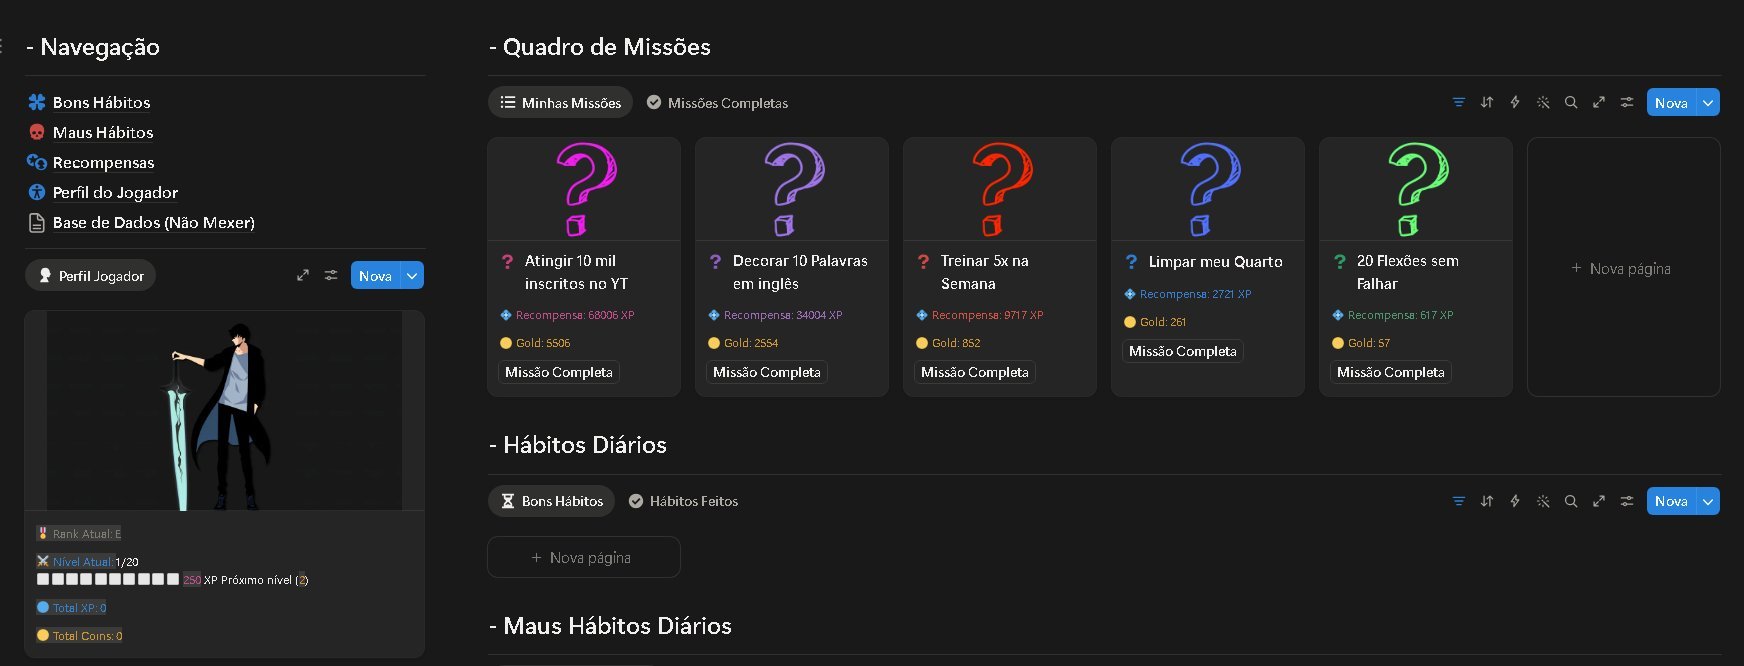Click Missão Completa on 20 Flexões sem Falhar

tap(1391, 372)
